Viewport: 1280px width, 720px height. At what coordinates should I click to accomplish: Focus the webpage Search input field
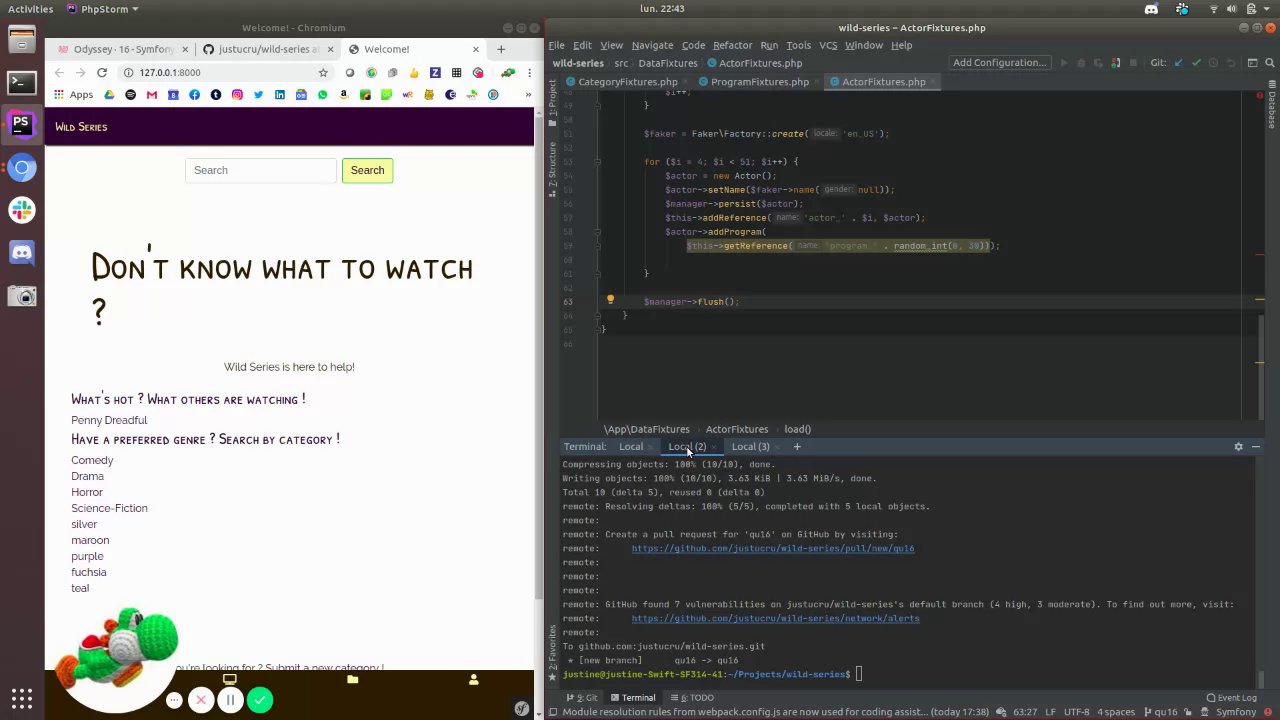tap(260, 170)
